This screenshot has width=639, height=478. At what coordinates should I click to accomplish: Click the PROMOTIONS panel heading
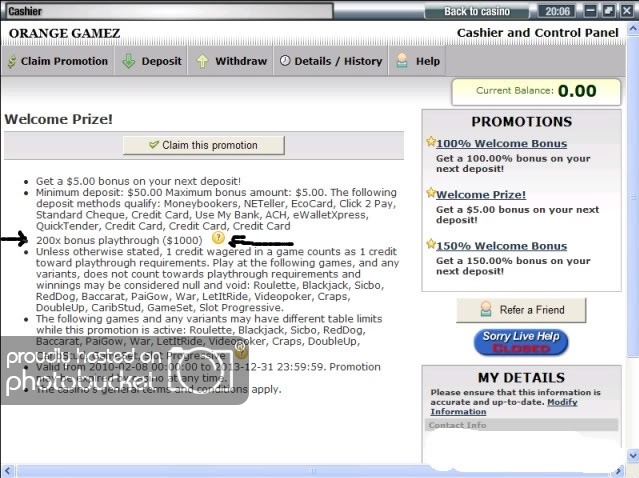click(x=522, y=121)
